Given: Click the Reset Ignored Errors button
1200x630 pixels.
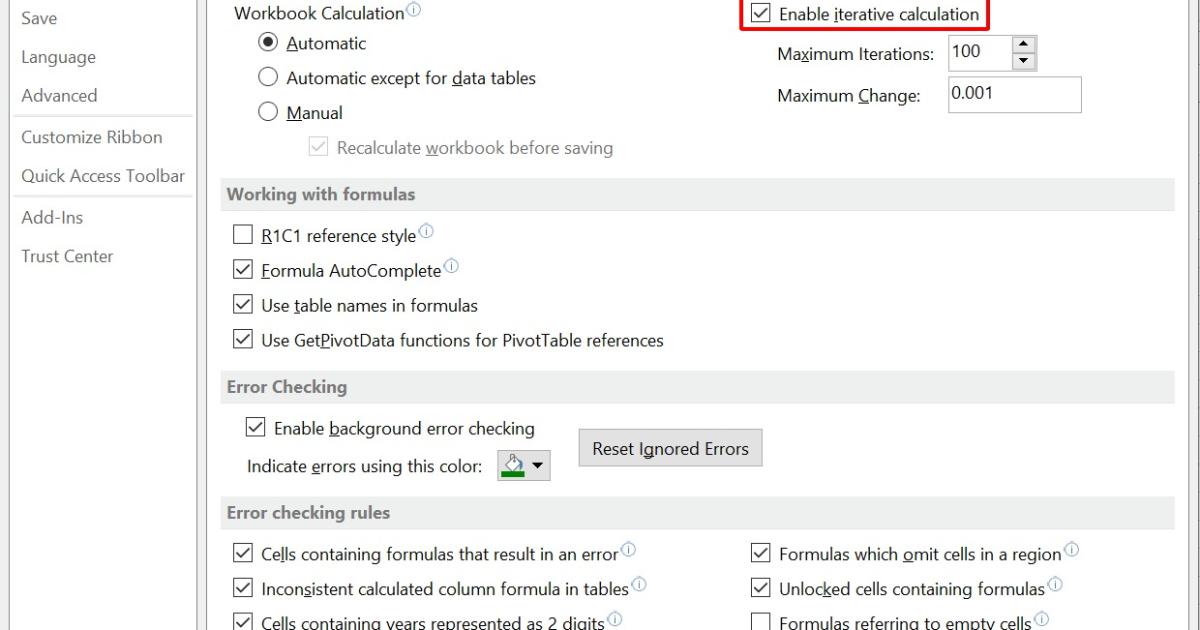Looking at the screenshot, I should 670,448.
